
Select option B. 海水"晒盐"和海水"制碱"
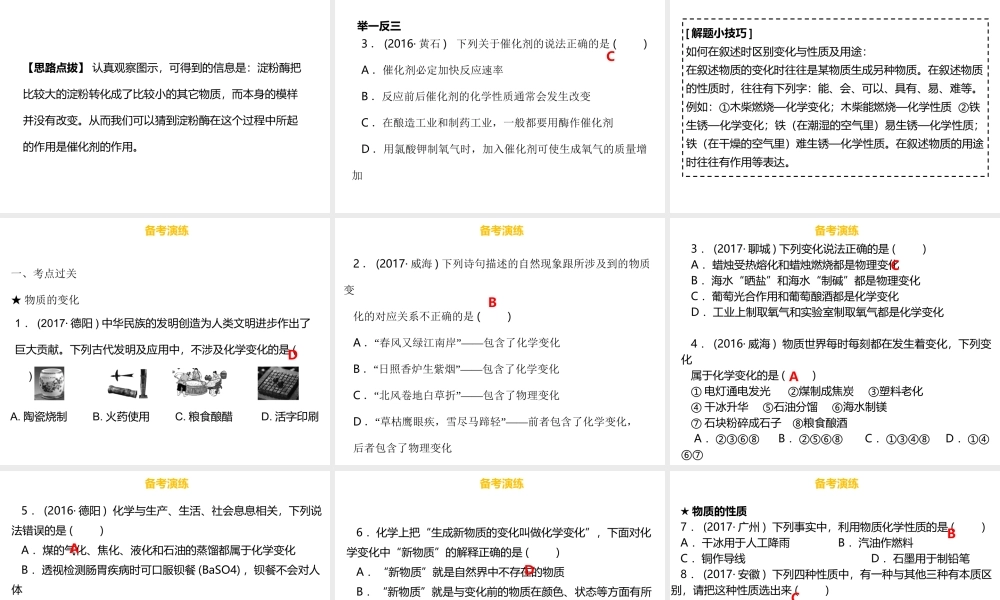pos(805,281)
